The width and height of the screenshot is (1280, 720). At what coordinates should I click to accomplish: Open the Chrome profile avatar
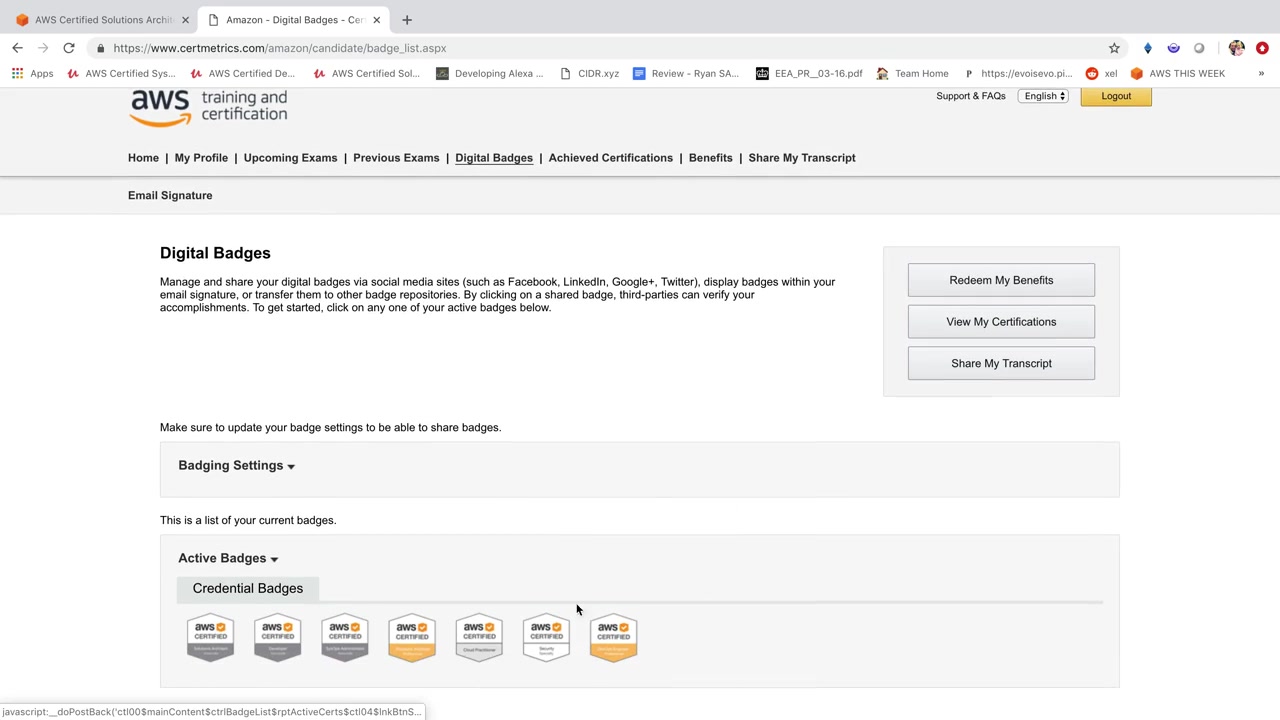pos(1237,48)
